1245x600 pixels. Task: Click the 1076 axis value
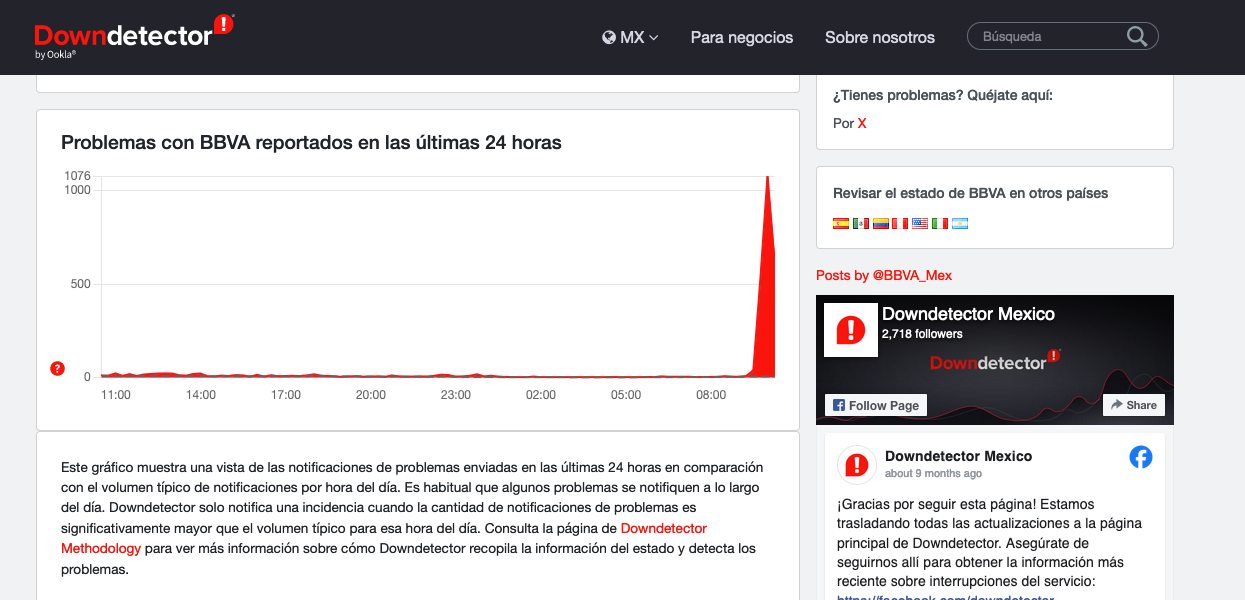tap(77, 176)
